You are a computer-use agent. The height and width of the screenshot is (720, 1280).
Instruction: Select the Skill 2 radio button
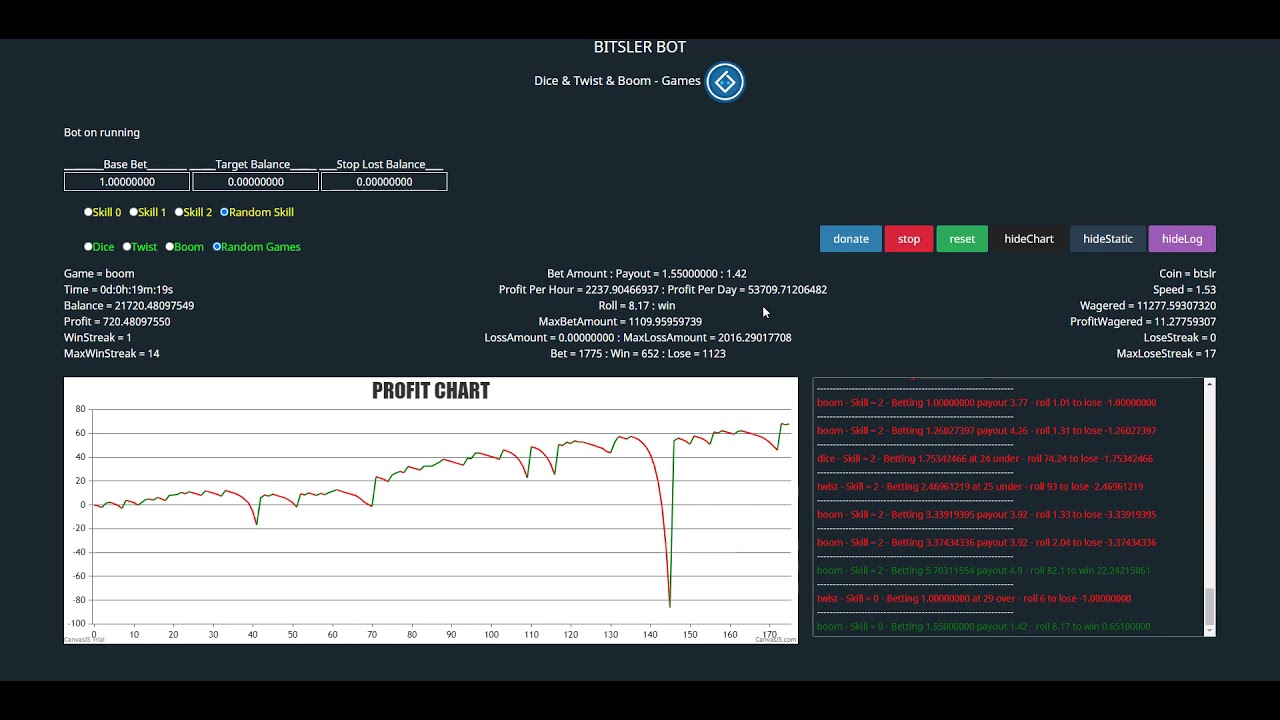click(179, 212)
